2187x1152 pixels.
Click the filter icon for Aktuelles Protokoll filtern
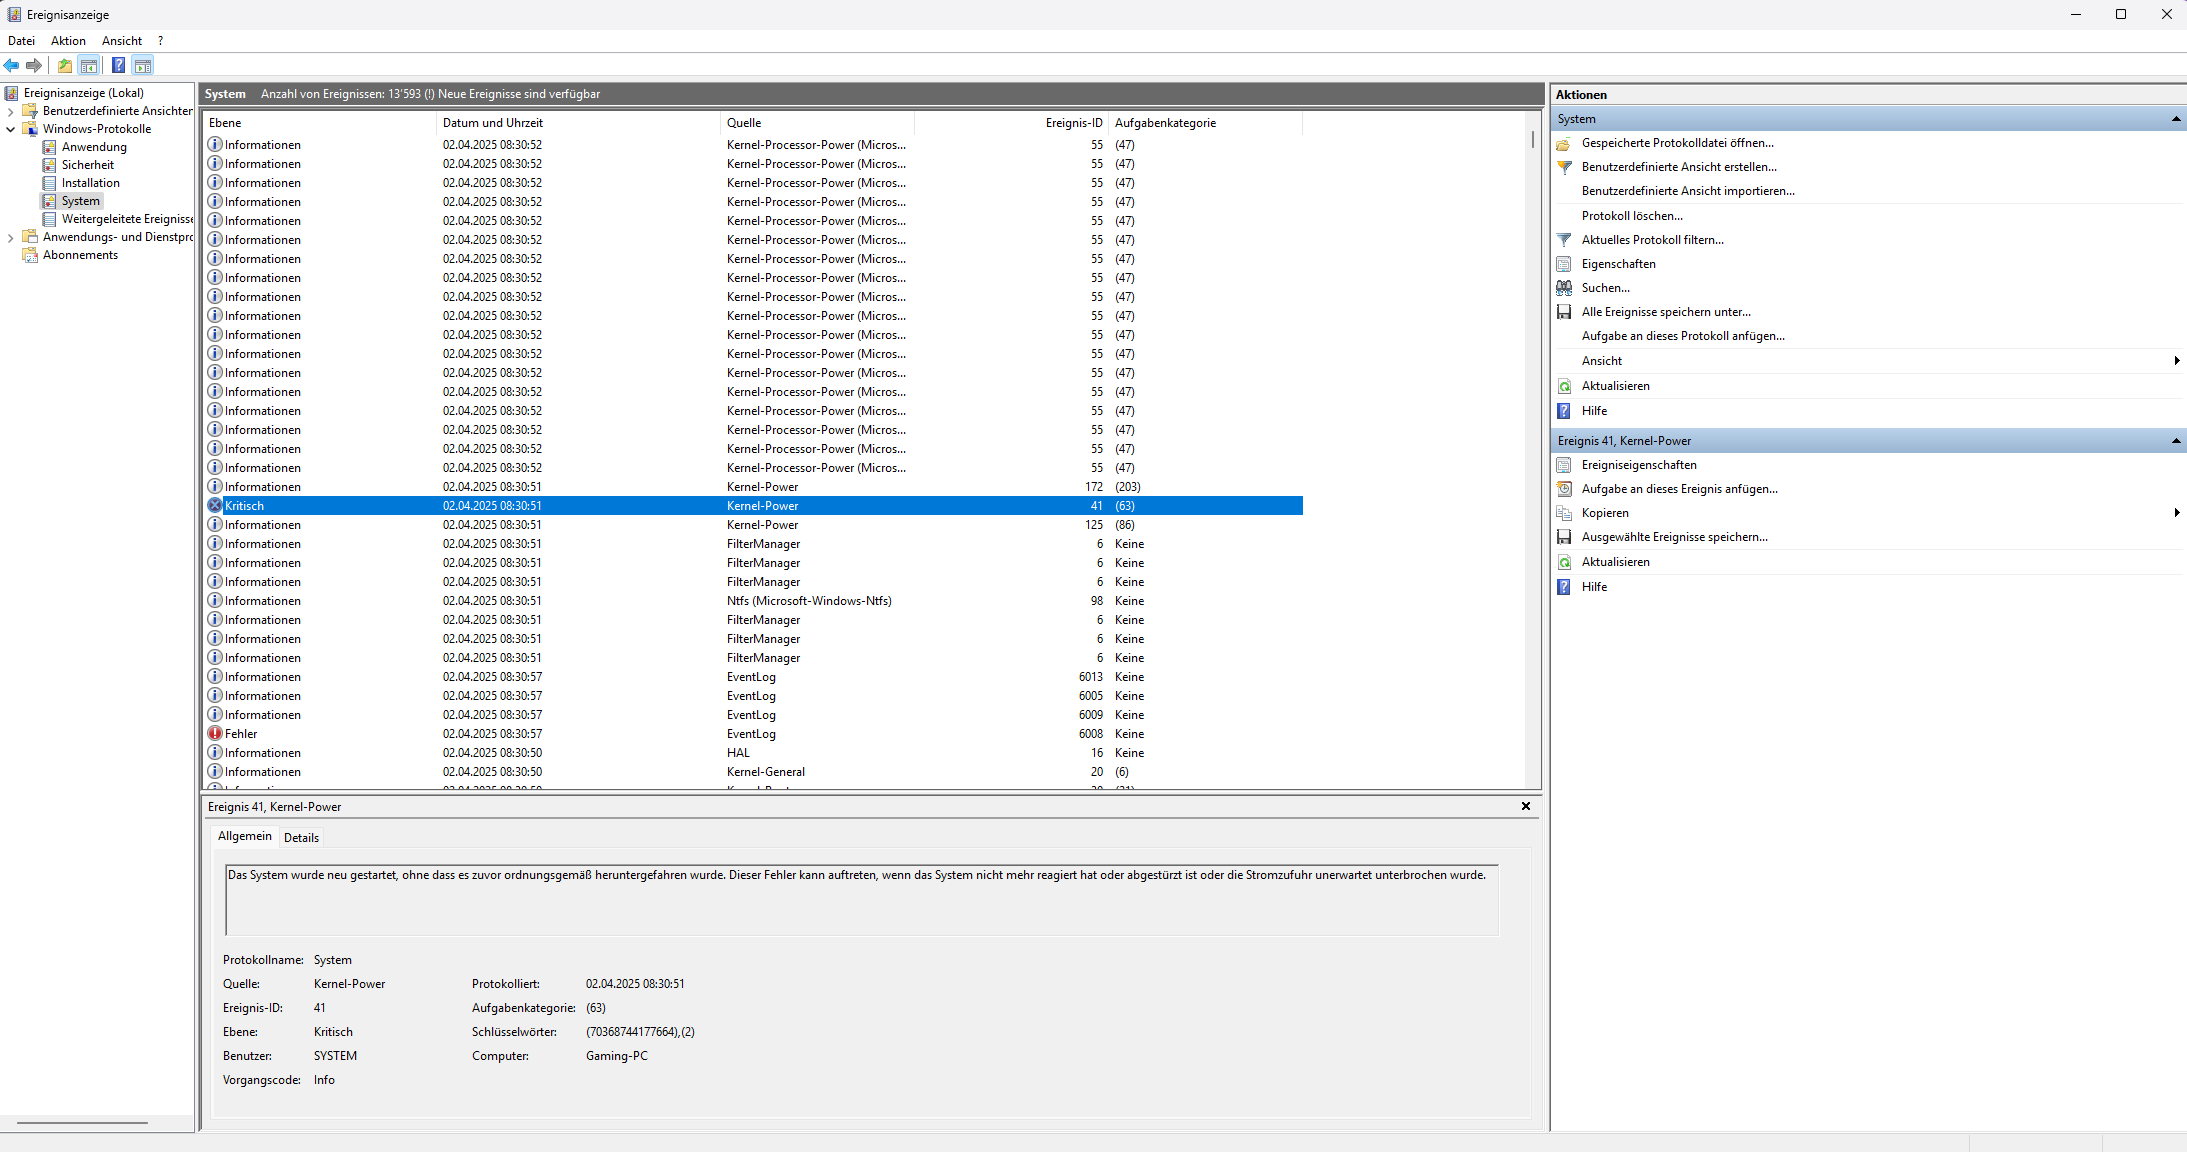click(1564, 240)
